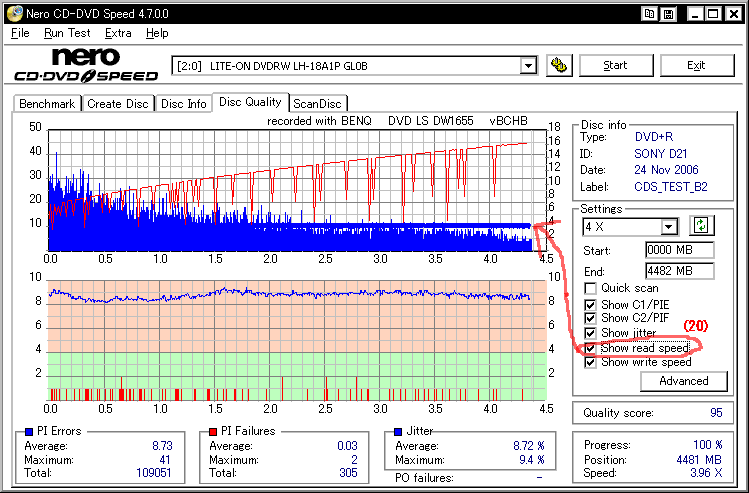Toggle the Show jitter checkbox

[x=591, y=333]
